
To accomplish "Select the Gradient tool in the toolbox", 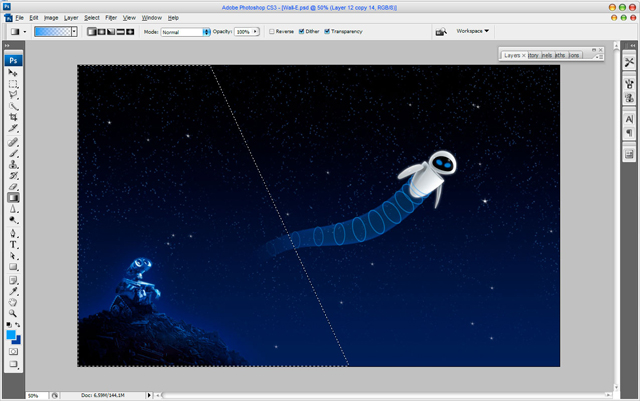I will (x=13, y=198).
